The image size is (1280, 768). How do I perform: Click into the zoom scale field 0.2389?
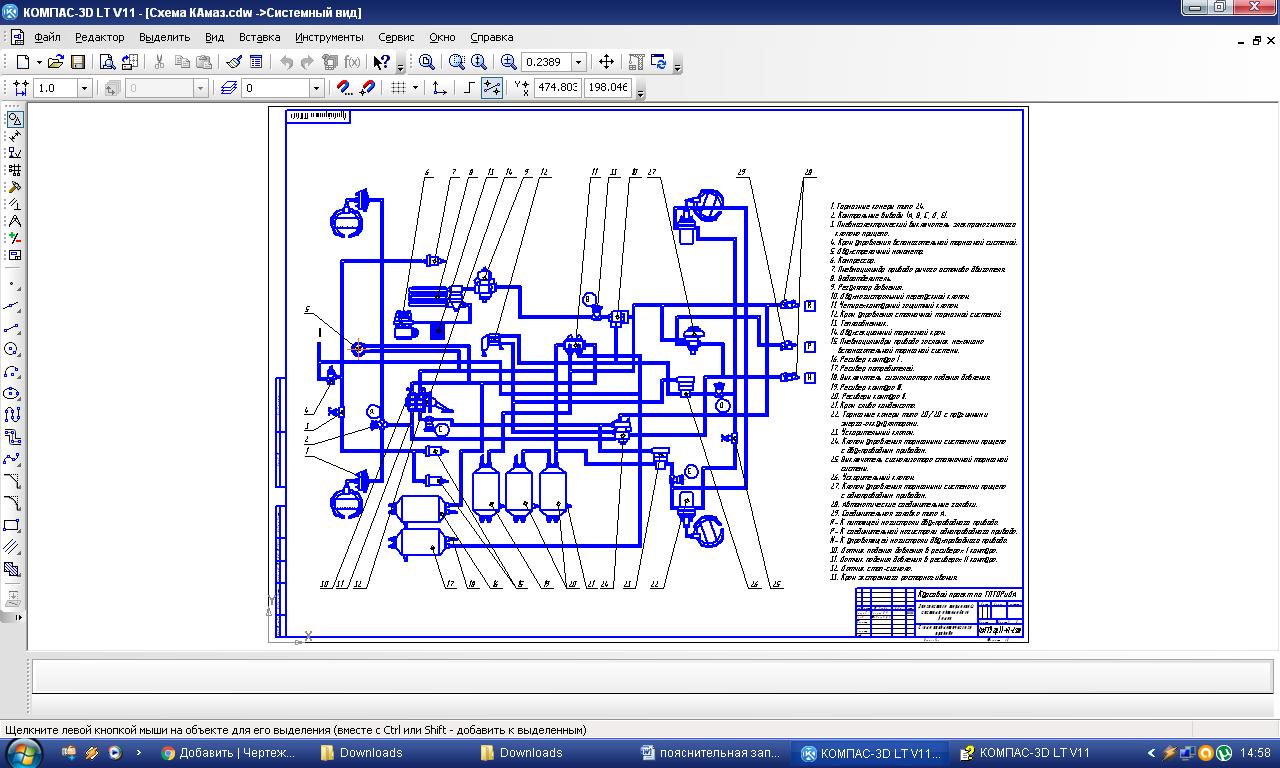tap(546, 62)
